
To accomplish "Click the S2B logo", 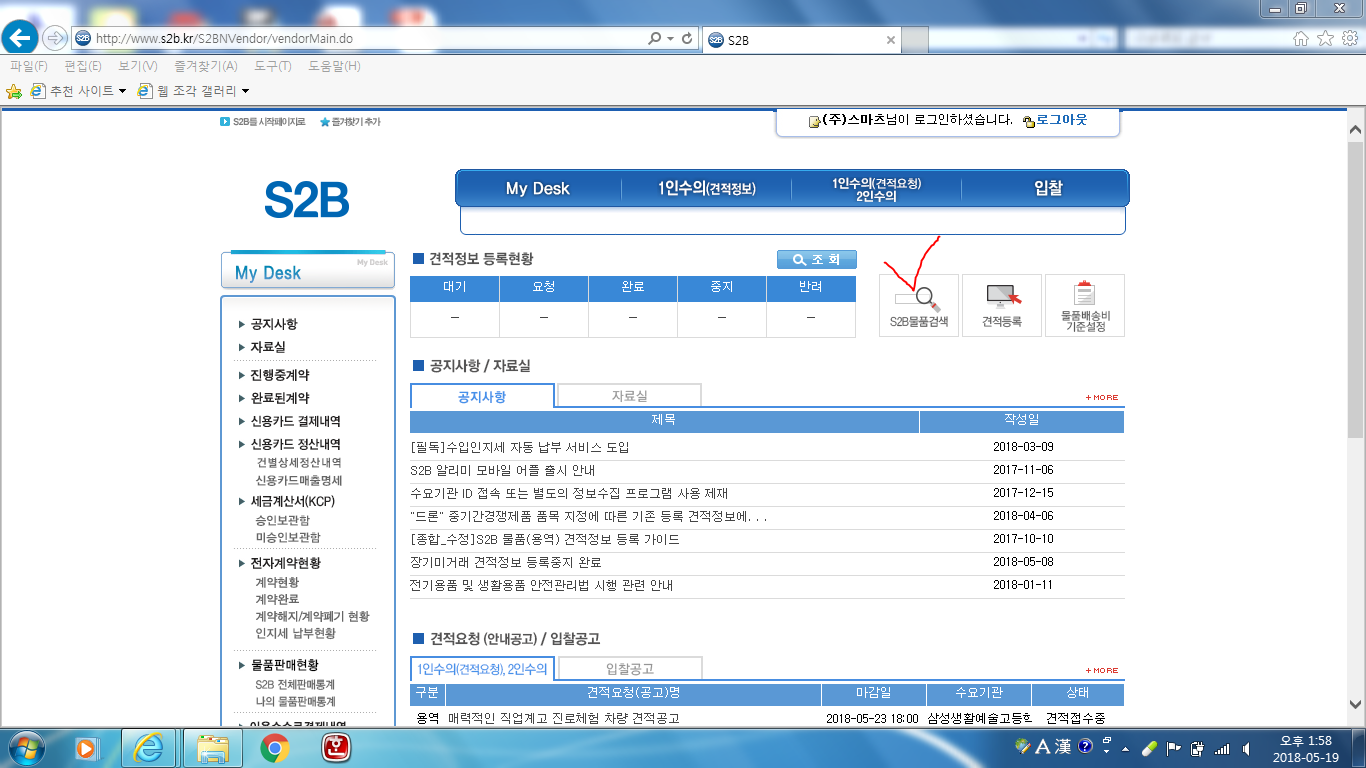I will click(307, 200).
